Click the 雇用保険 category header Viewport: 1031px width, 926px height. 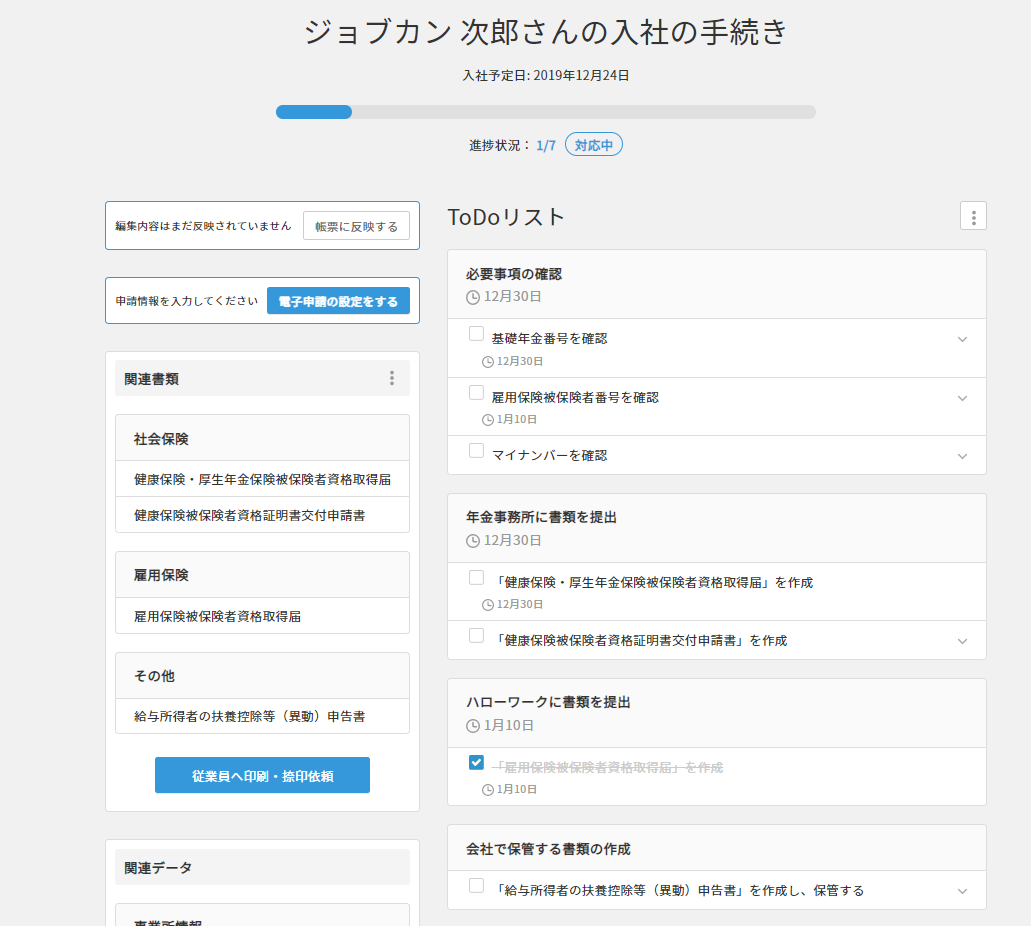pyautogui.click(x=262, y=575)
